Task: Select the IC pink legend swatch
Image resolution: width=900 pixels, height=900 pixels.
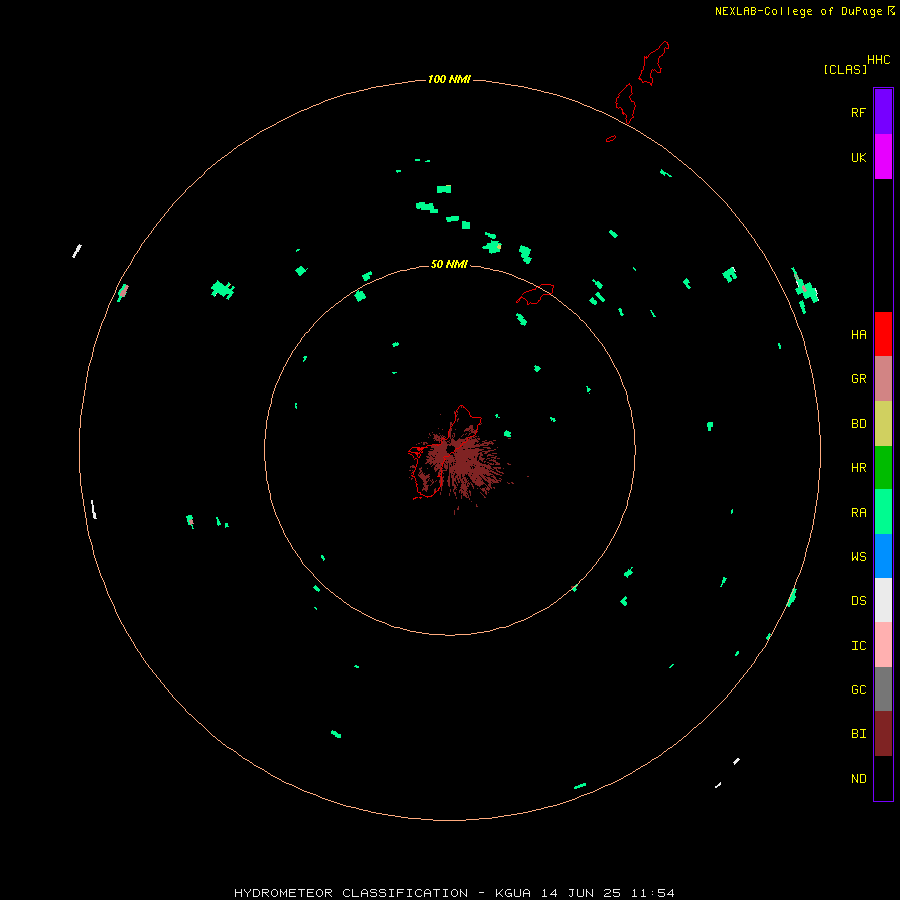Action: tap(883, 645)
